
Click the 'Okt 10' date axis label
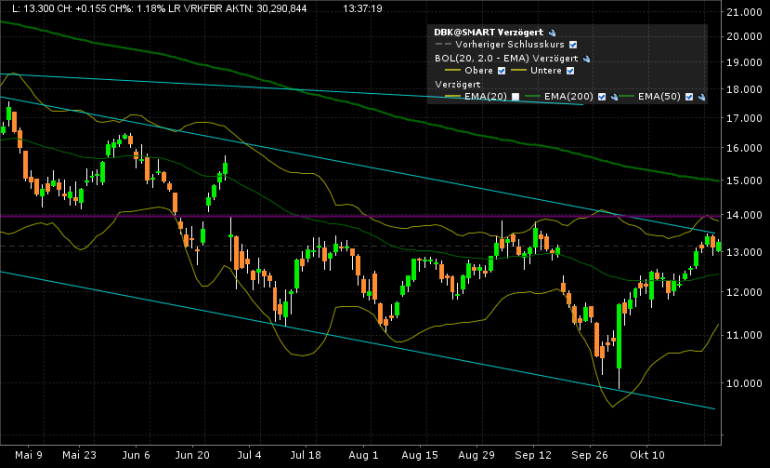click(647, 455)
